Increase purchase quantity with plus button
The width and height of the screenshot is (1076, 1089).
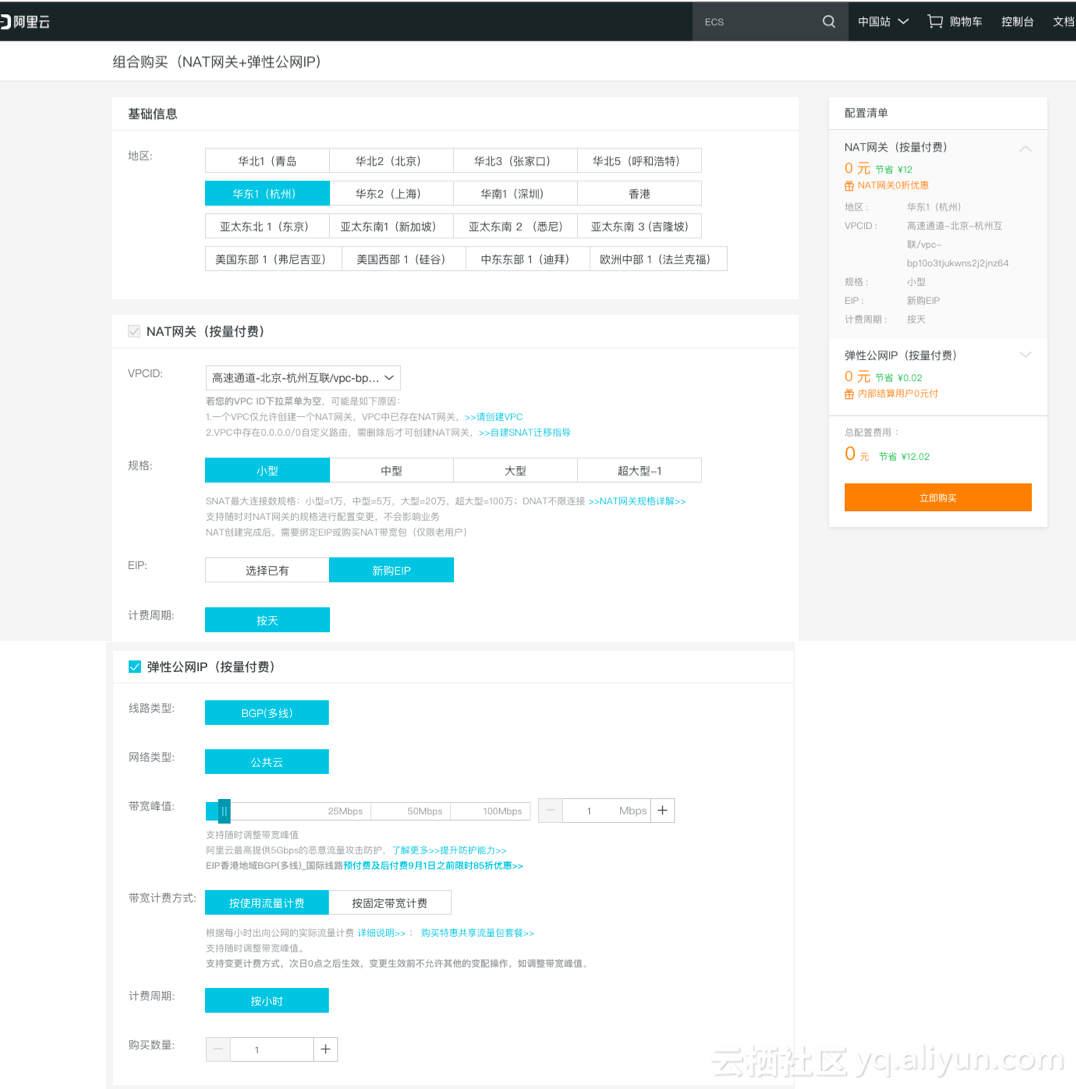325,1049
